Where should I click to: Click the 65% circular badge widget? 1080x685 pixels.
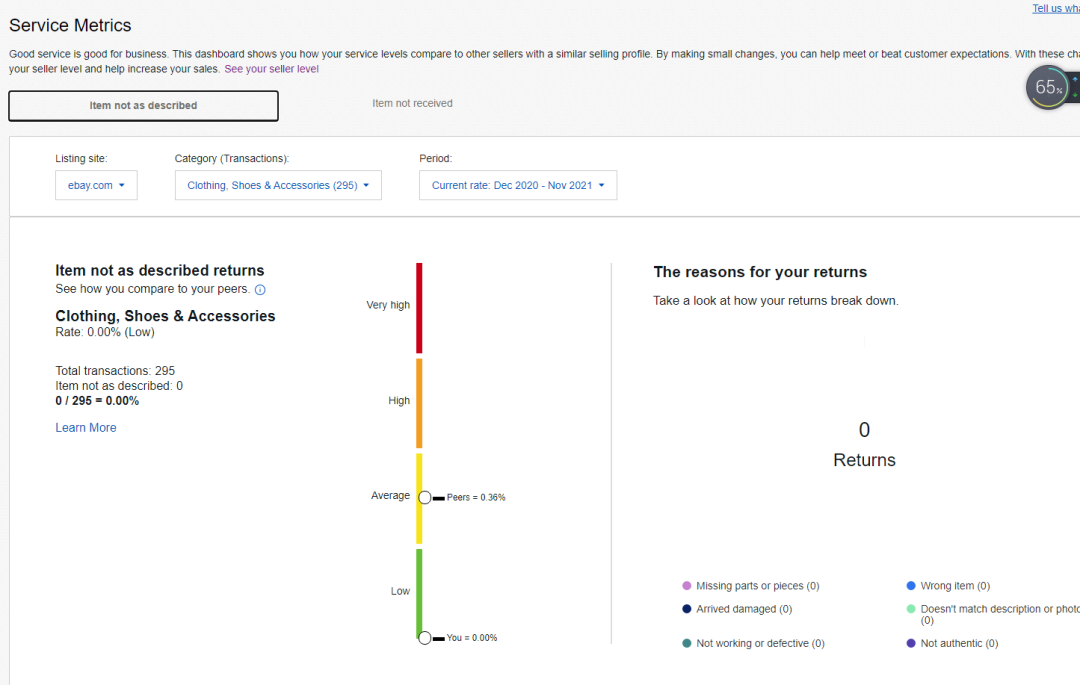coord(1047,88)
